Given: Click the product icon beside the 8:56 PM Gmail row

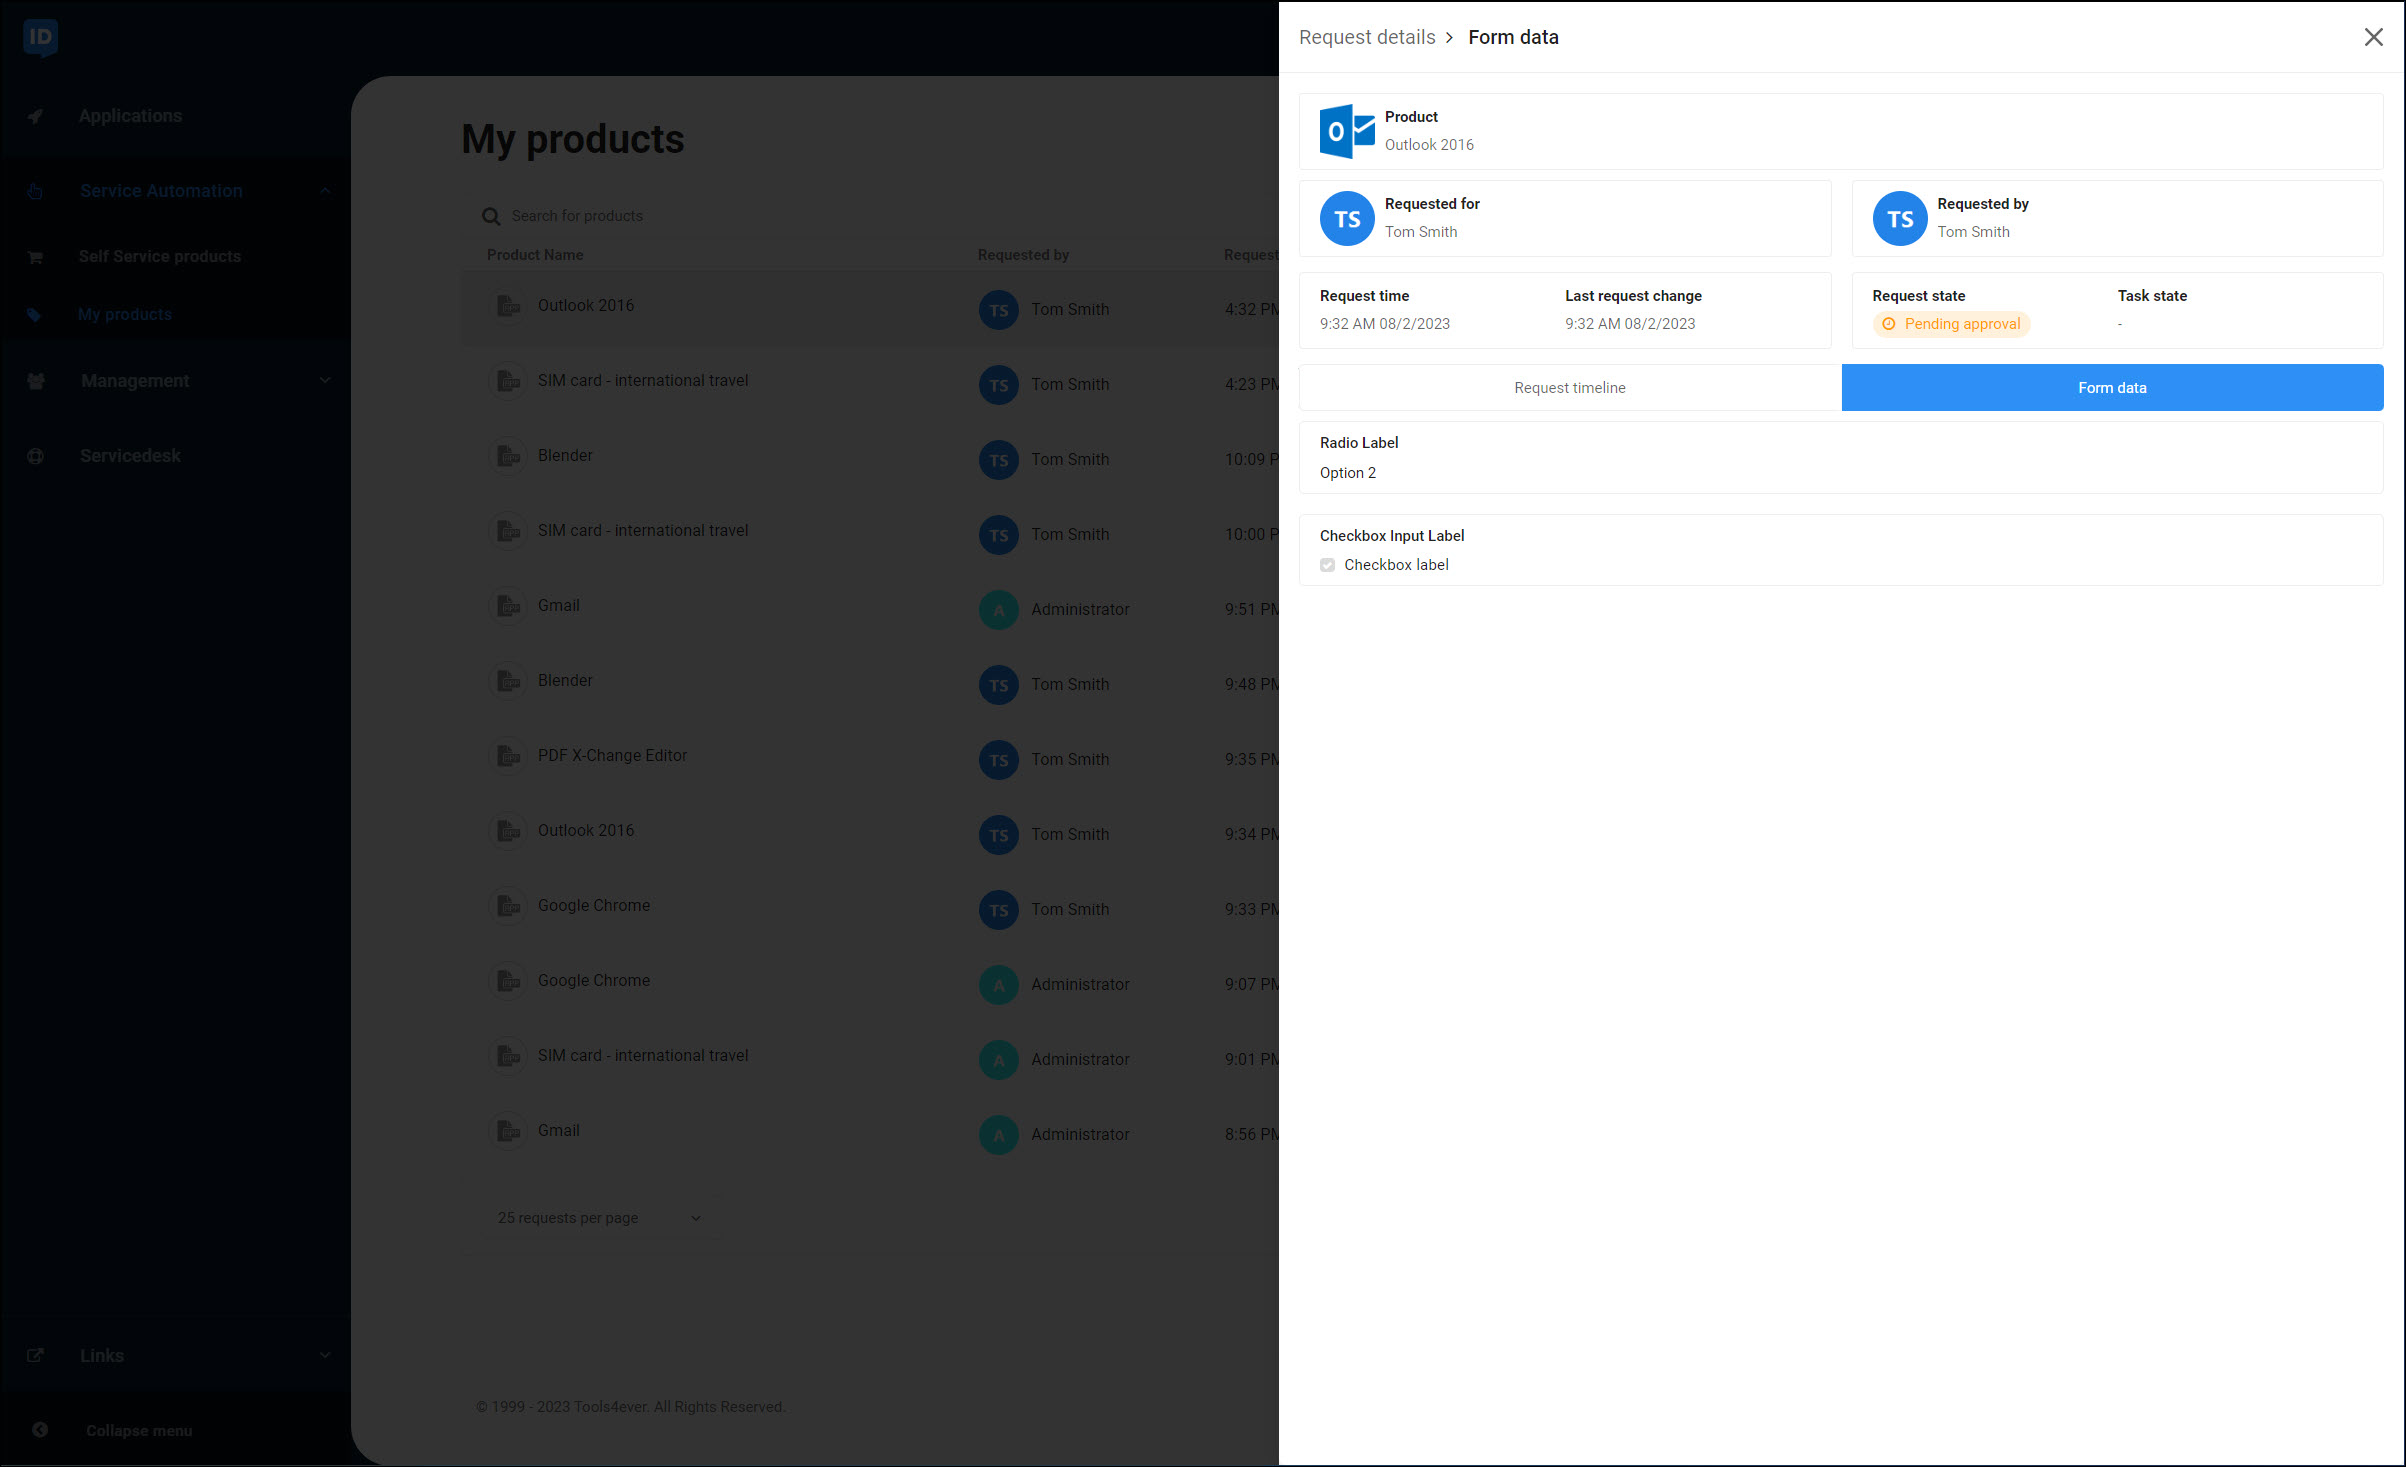Looking at the screenshot, I should click(x=508, y=1131).
